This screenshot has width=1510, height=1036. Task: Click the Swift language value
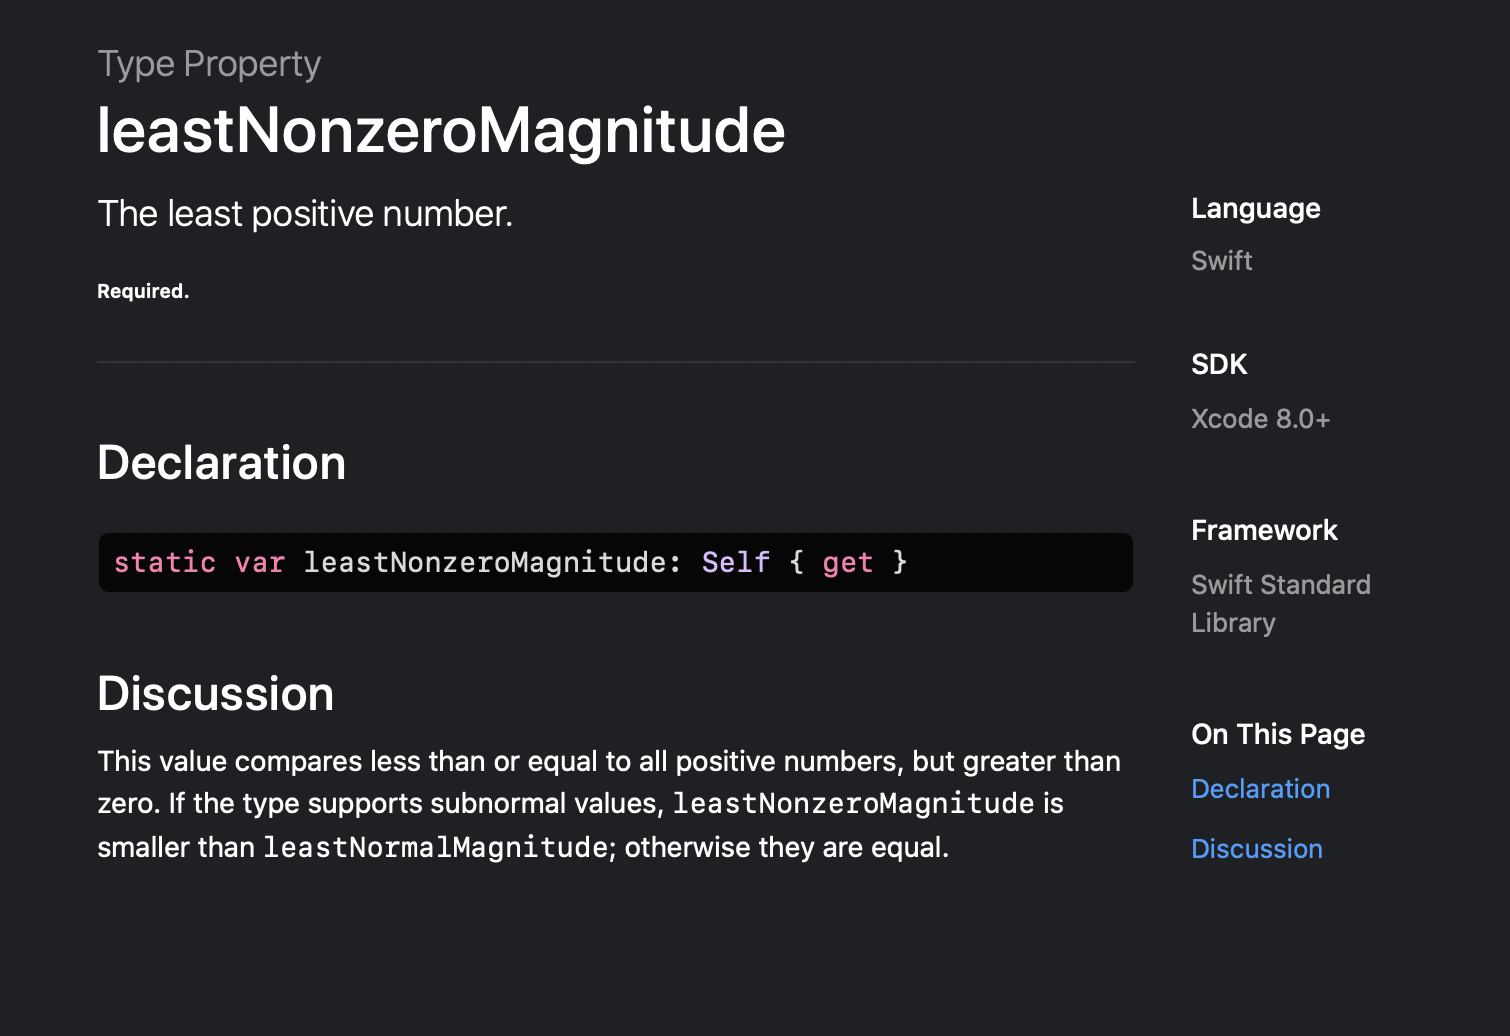tap(1221, 261)
